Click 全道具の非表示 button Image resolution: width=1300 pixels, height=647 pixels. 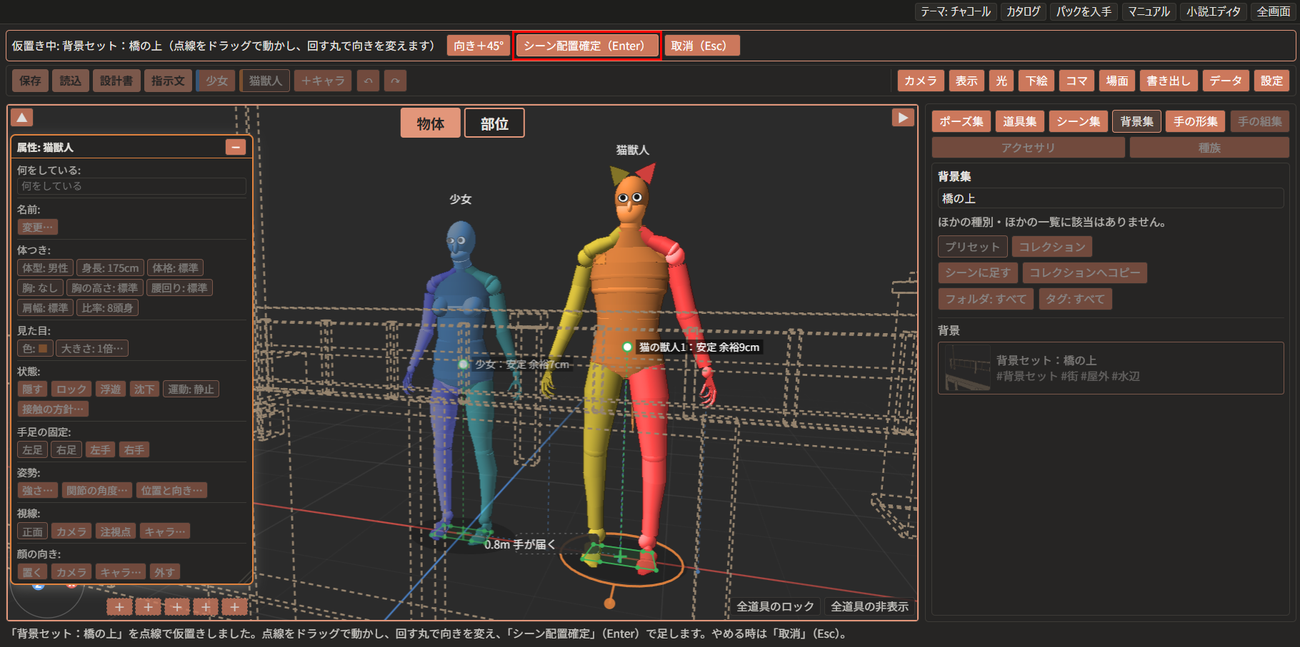pyautogui.click(x=870, y=607)
